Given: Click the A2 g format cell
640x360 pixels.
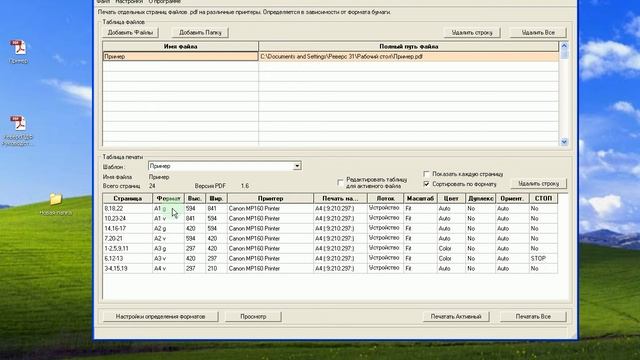Looking at the screenshot, I should (x=169, y=229).
